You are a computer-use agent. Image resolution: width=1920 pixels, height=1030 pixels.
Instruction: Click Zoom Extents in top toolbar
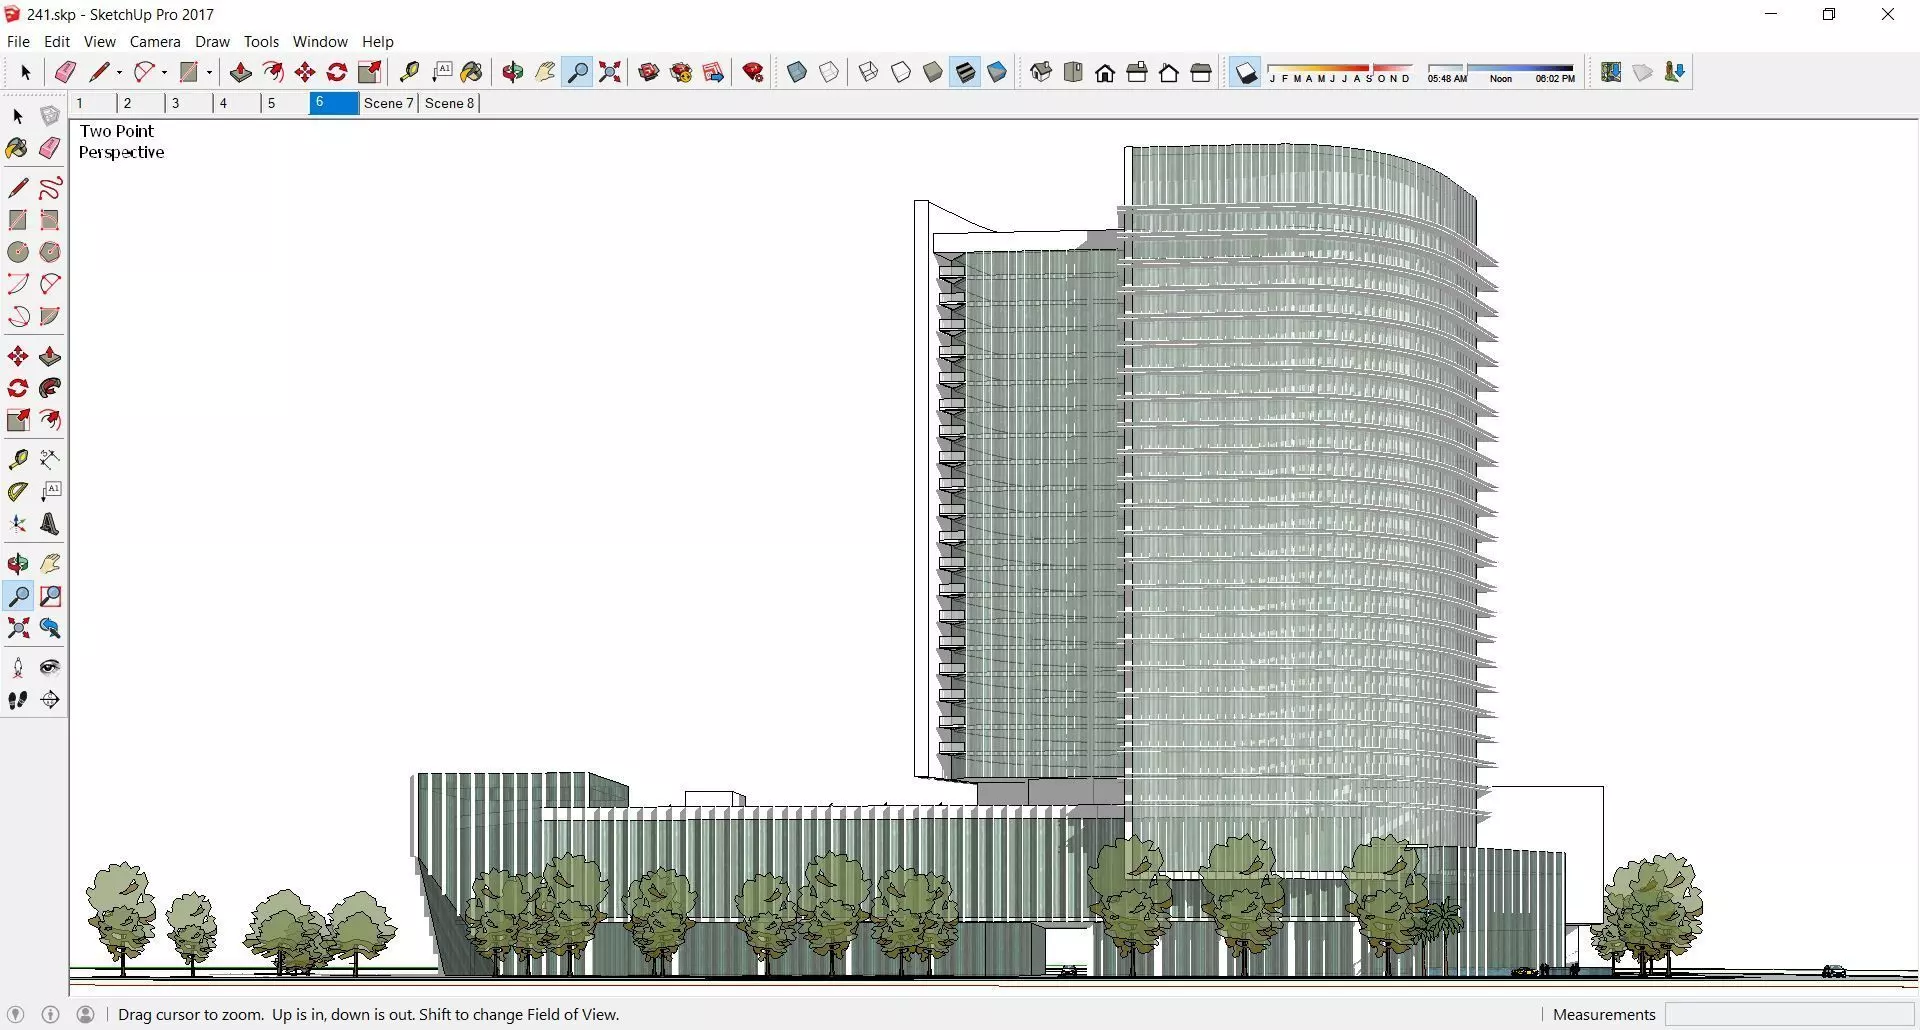pyautogui.click(x=610, y=72)
